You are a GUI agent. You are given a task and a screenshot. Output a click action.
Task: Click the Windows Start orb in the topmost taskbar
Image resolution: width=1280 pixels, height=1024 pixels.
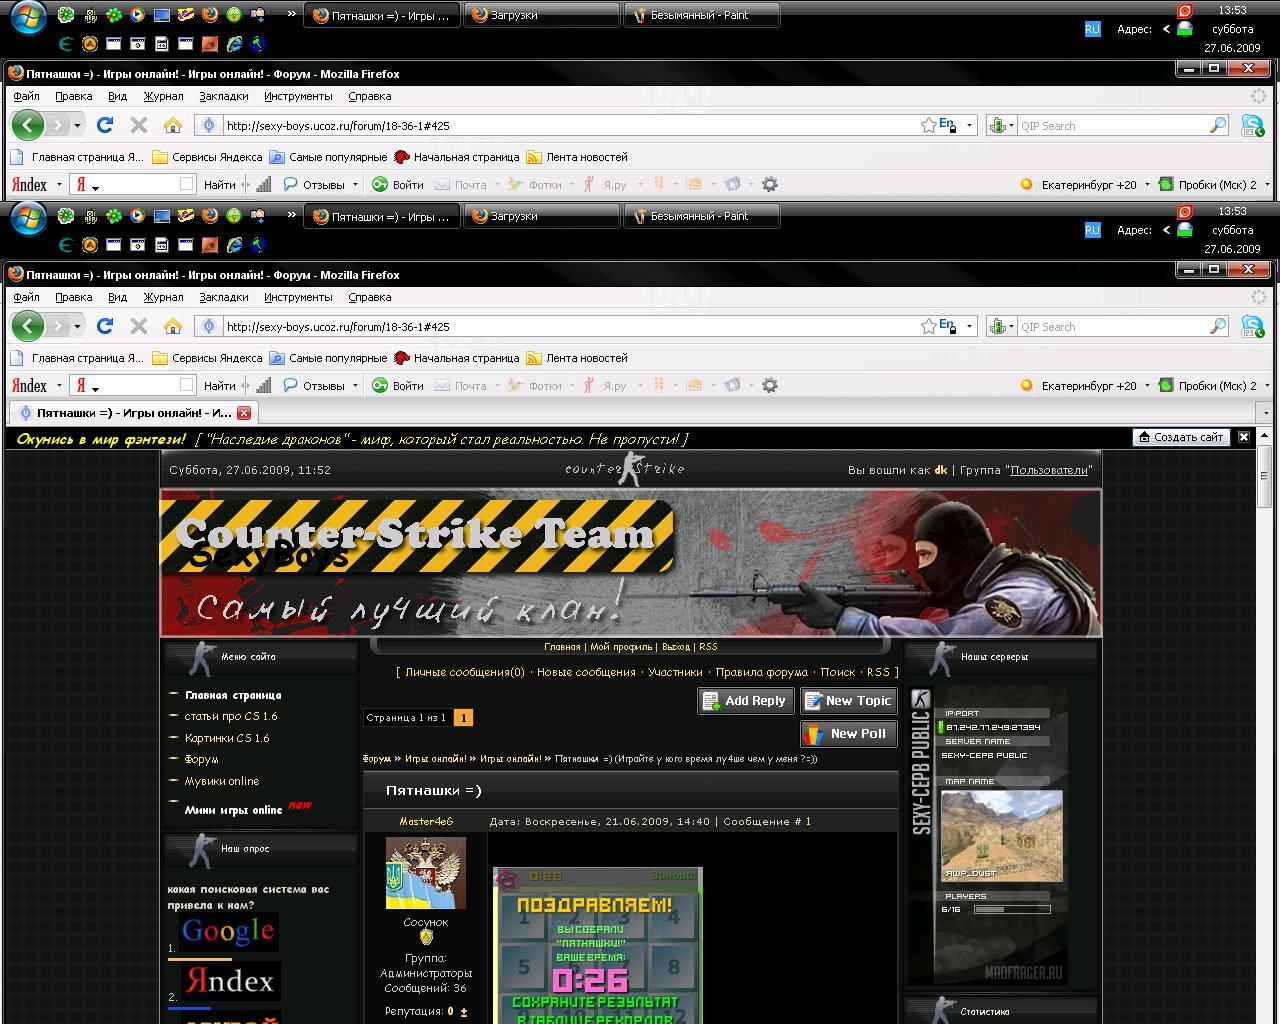coord(28,17)
